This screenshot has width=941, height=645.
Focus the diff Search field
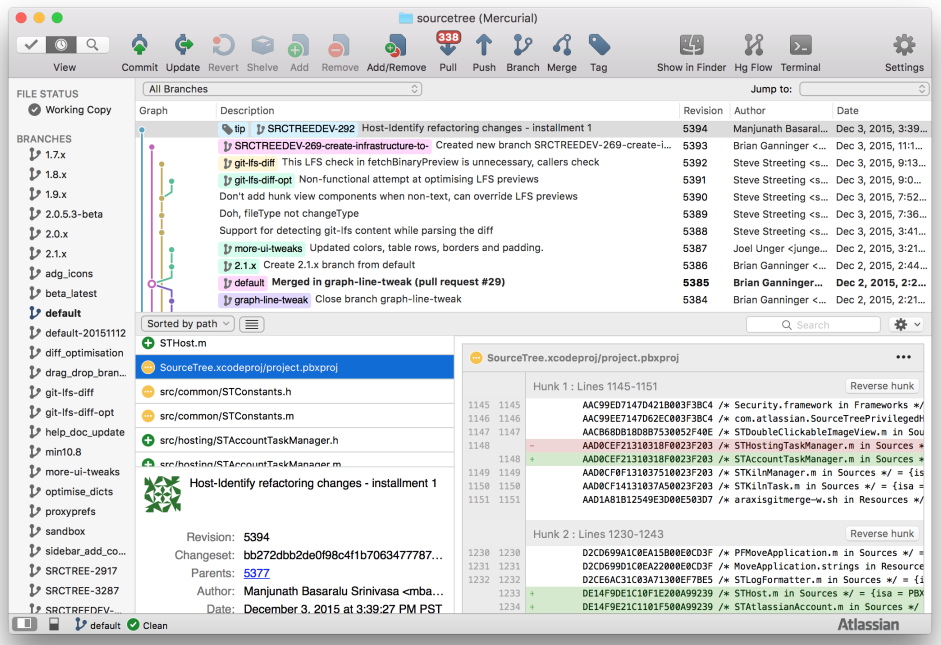813,325
